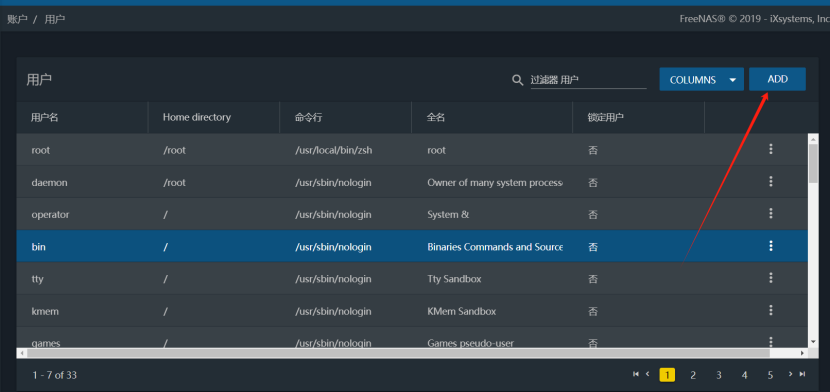Click daemon's /usr/sbin/nologin cell
Image resolution: width=830 pixels, height=392 pixels.
[x=333, y=183]
